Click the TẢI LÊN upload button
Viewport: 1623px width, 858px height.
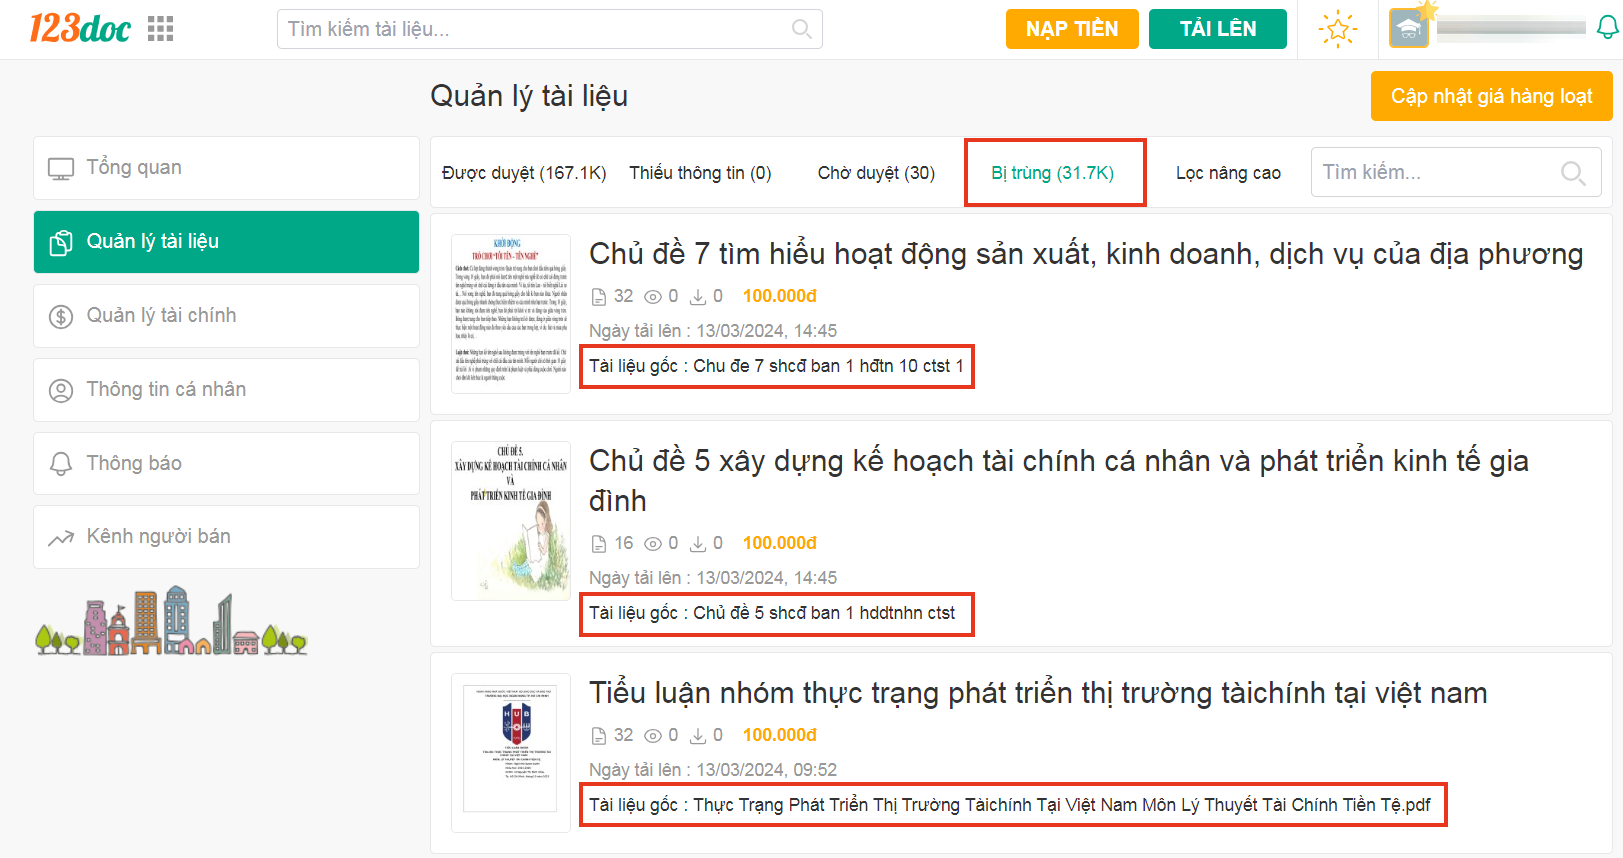[x=1218, y=29]
